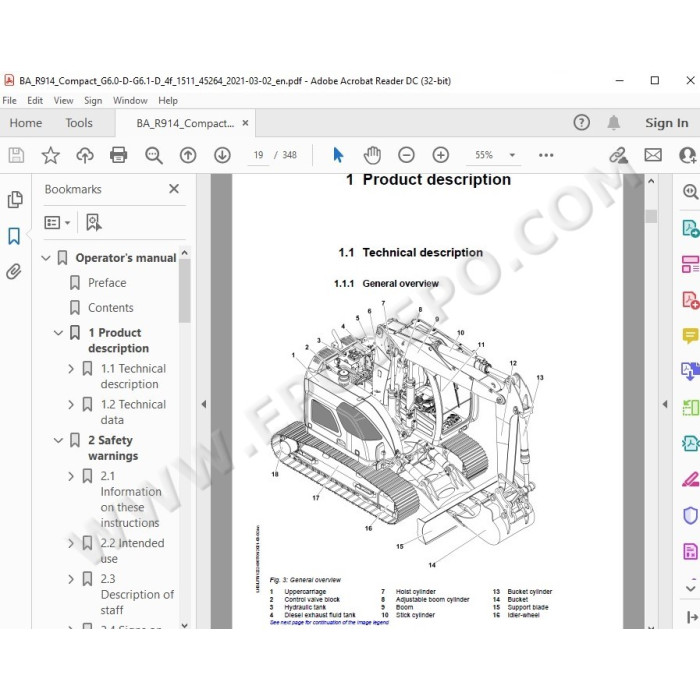This screenshot has width=700, height=700.
Task: Collapse the left navigation pane with the arrow
Action: pos(204,404)
